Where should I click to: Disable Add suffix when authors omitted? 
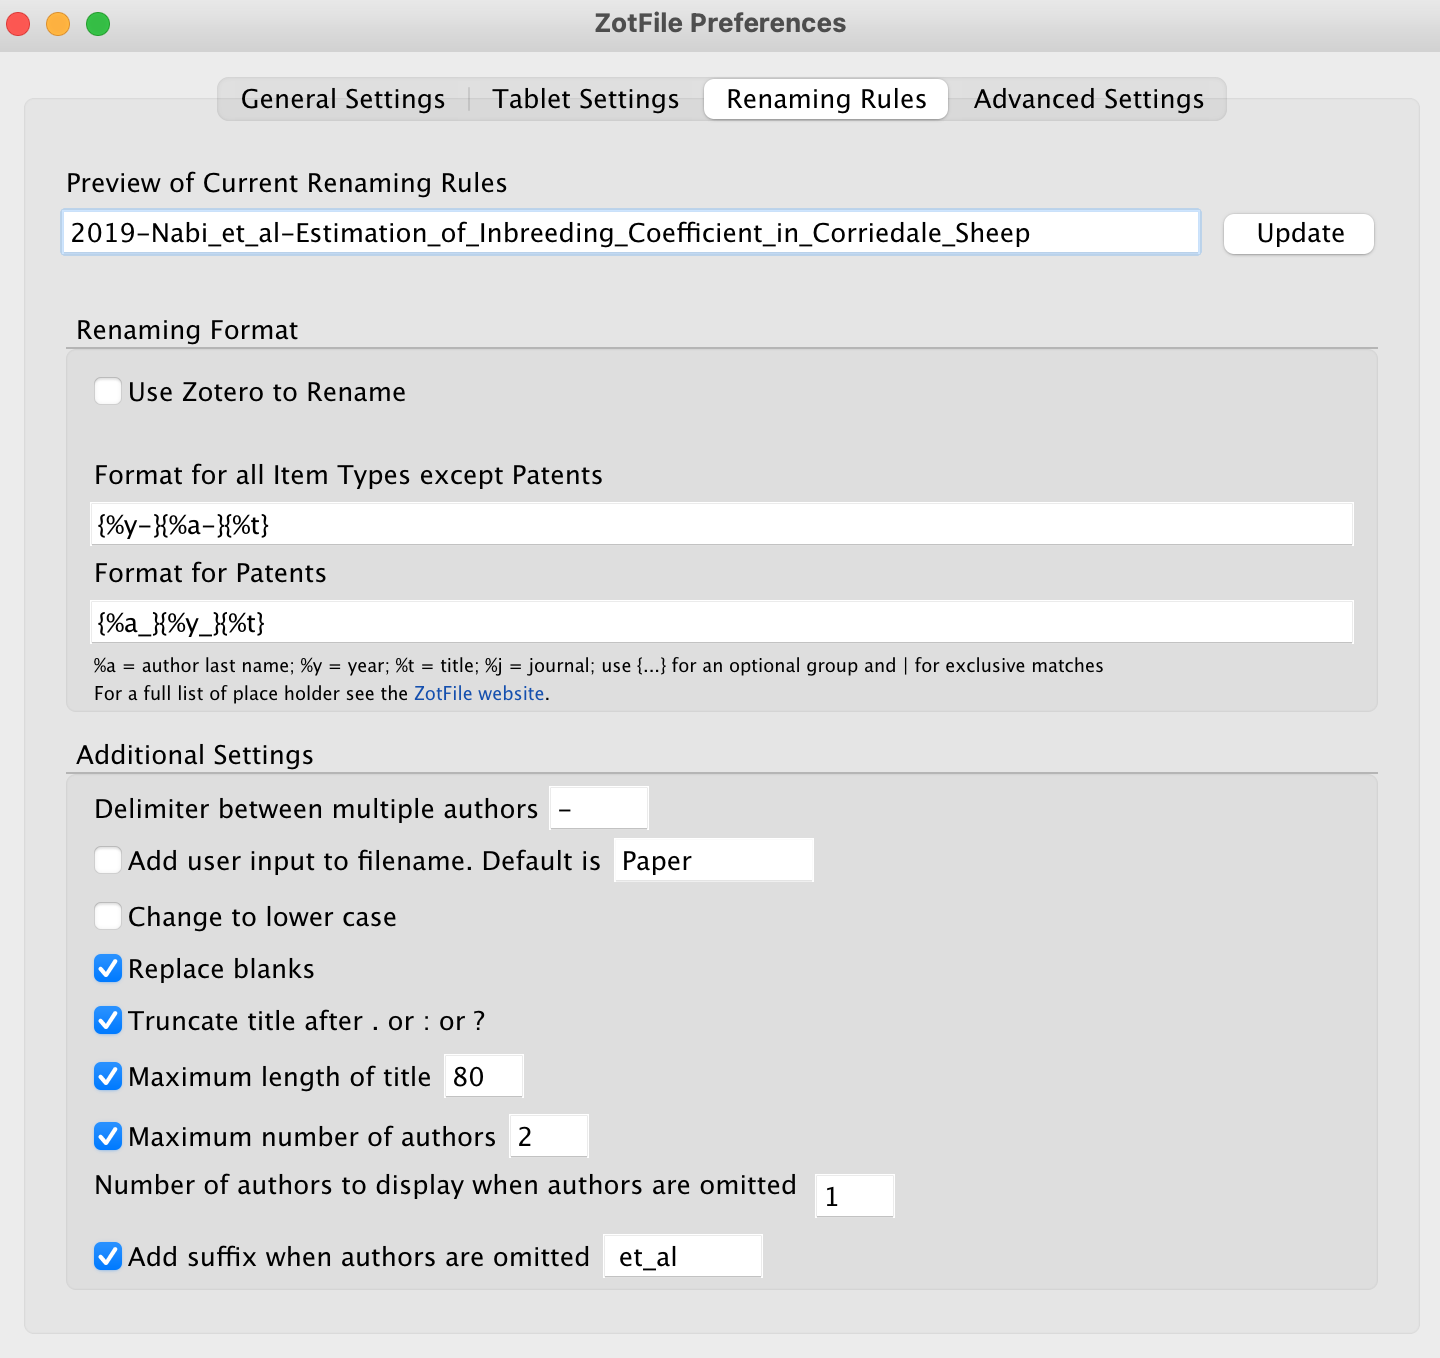108,1256
